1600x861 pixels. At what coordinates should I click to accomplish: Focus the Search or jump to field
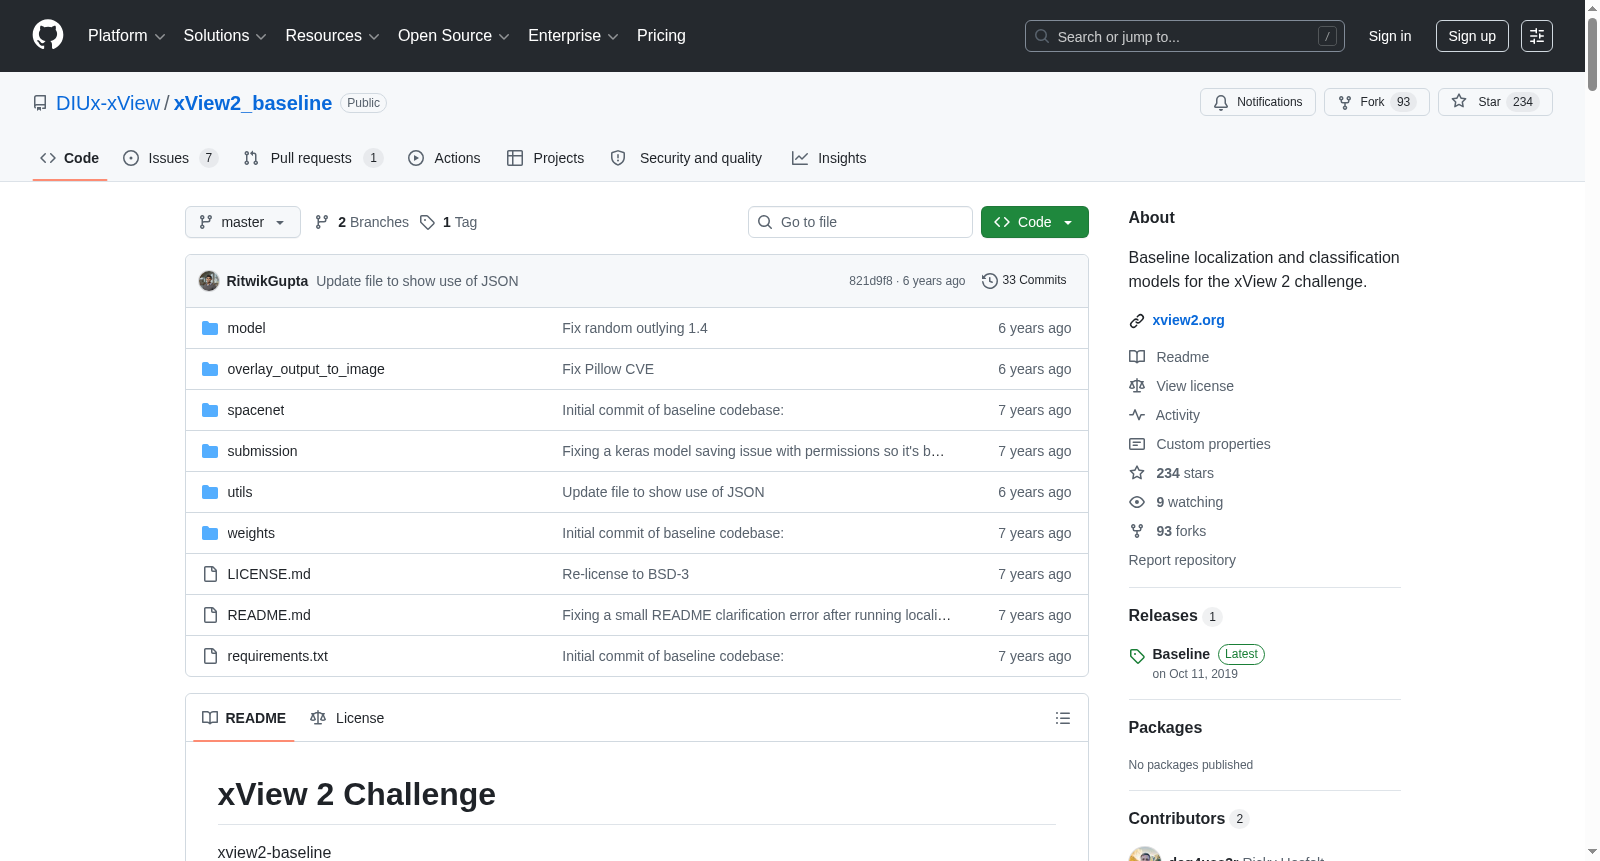pyautogui.click(x=1184, y=36)
